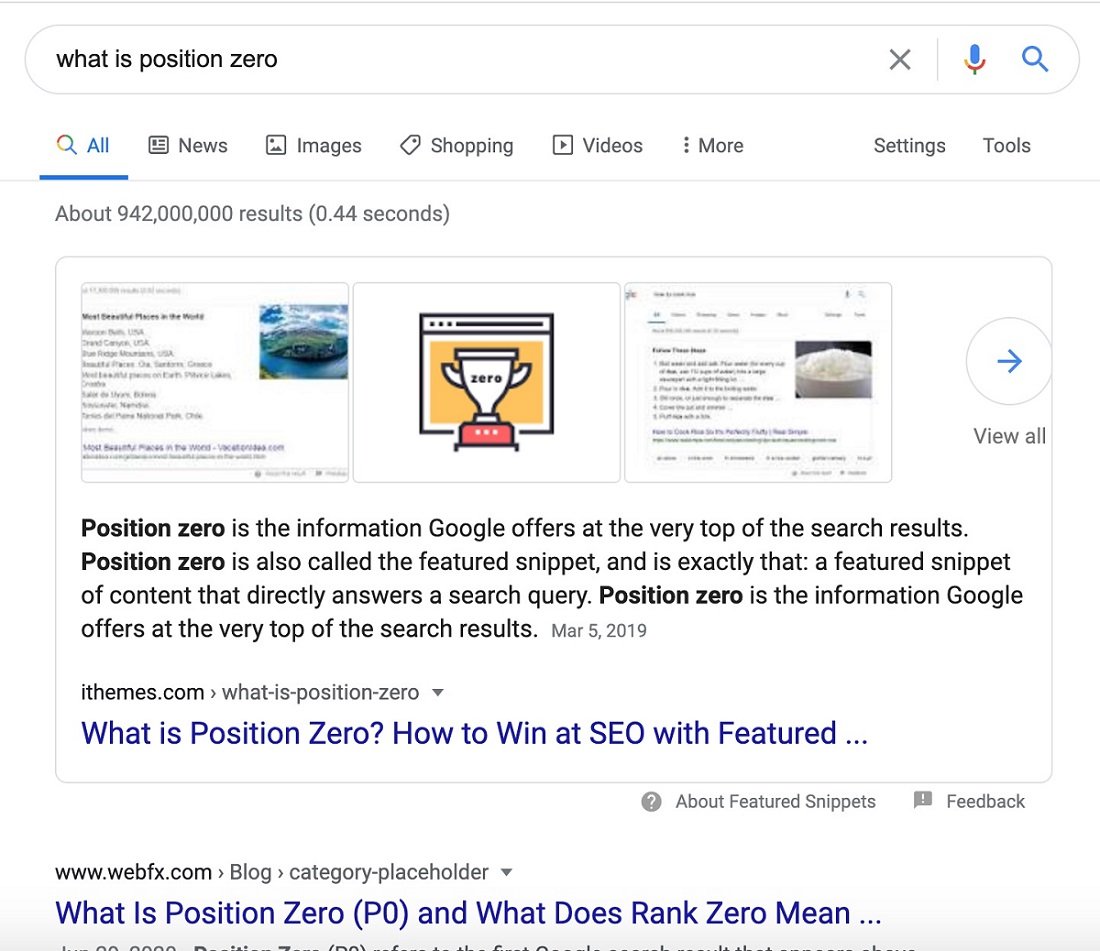
Task: Open search Settings
Action: click(909, 146)
